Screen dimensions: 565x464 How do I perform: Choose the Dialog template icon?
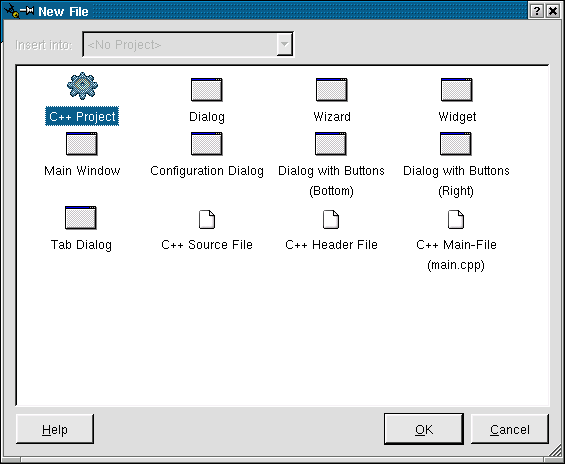[207, 90]
